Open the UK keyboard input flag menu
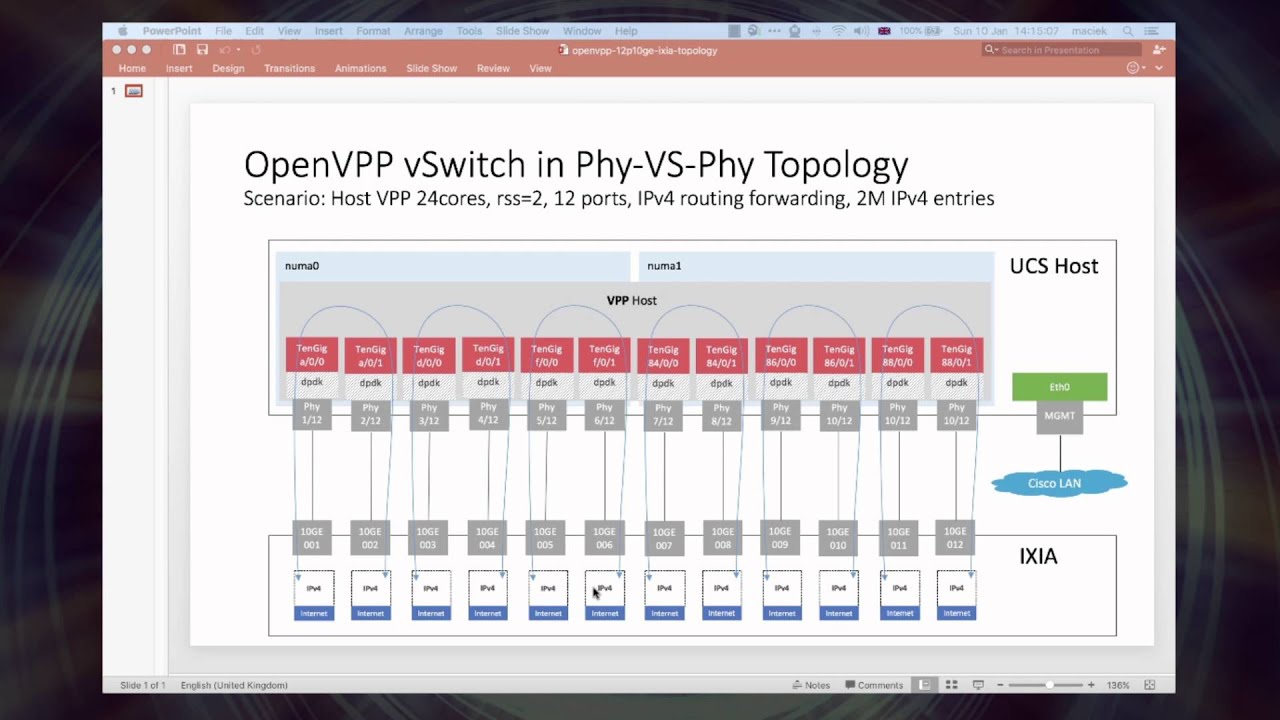The image size is (1280, 720). pyautogui.click(x=884, y=31)
